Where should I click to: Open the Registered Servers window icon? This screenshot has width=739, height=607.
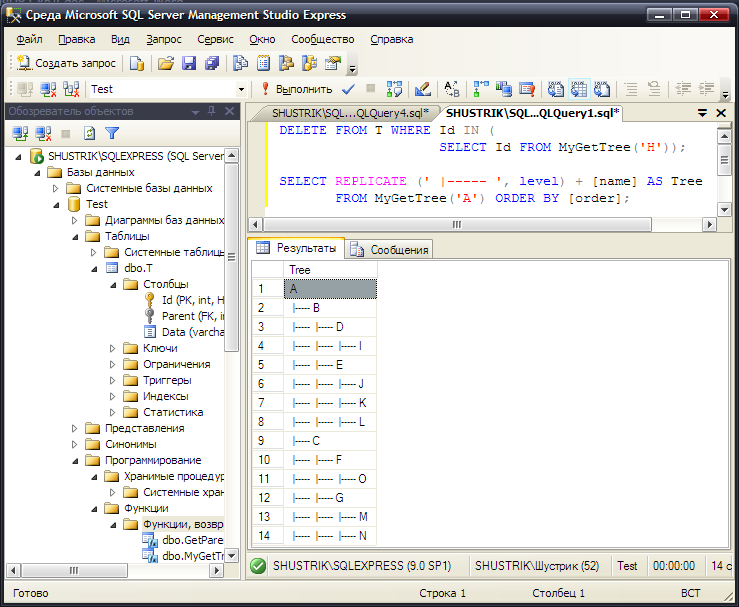pos(240,63)
